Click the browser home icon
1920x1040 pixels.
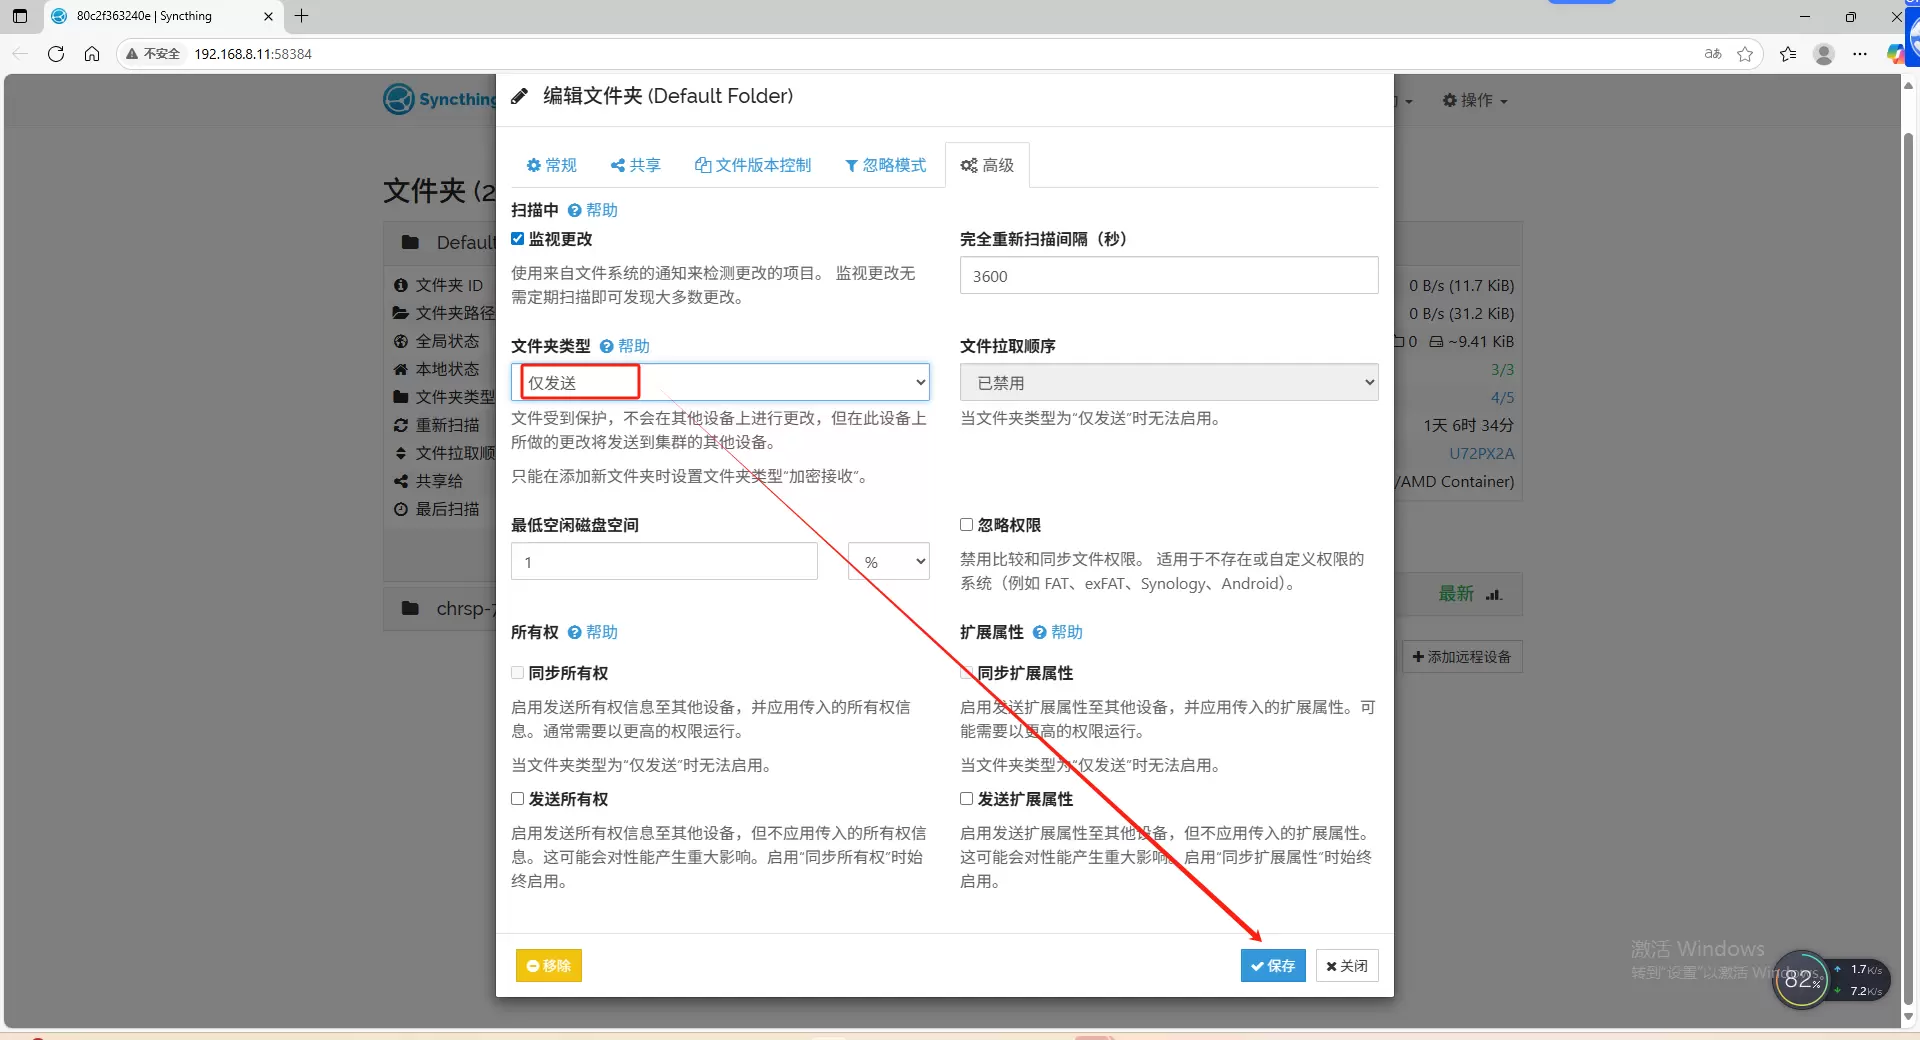pos(92,54)
